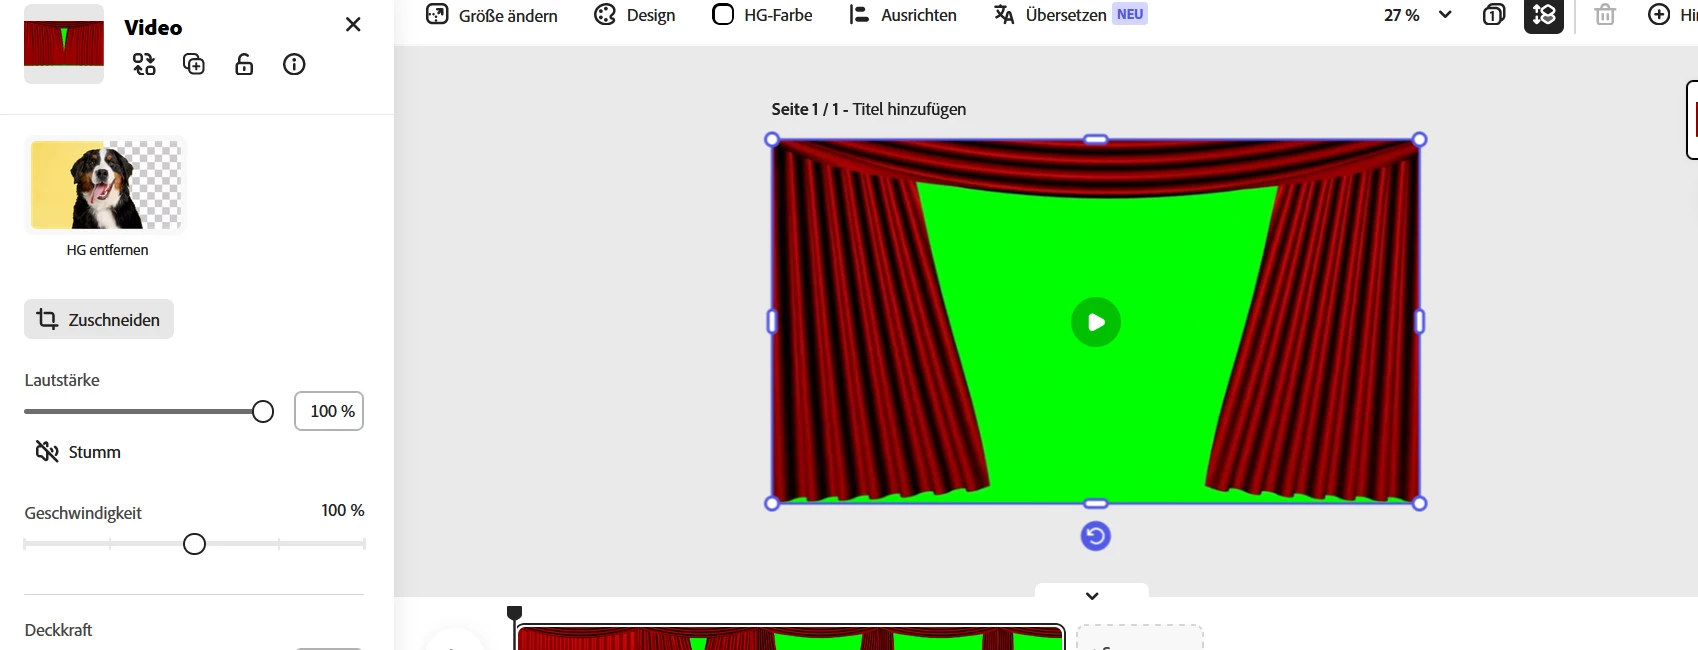Image resolution: width=1698 pixels, height=650 pixels.
Task: Click the replace video icon
Action: click(x=144, y=64)
